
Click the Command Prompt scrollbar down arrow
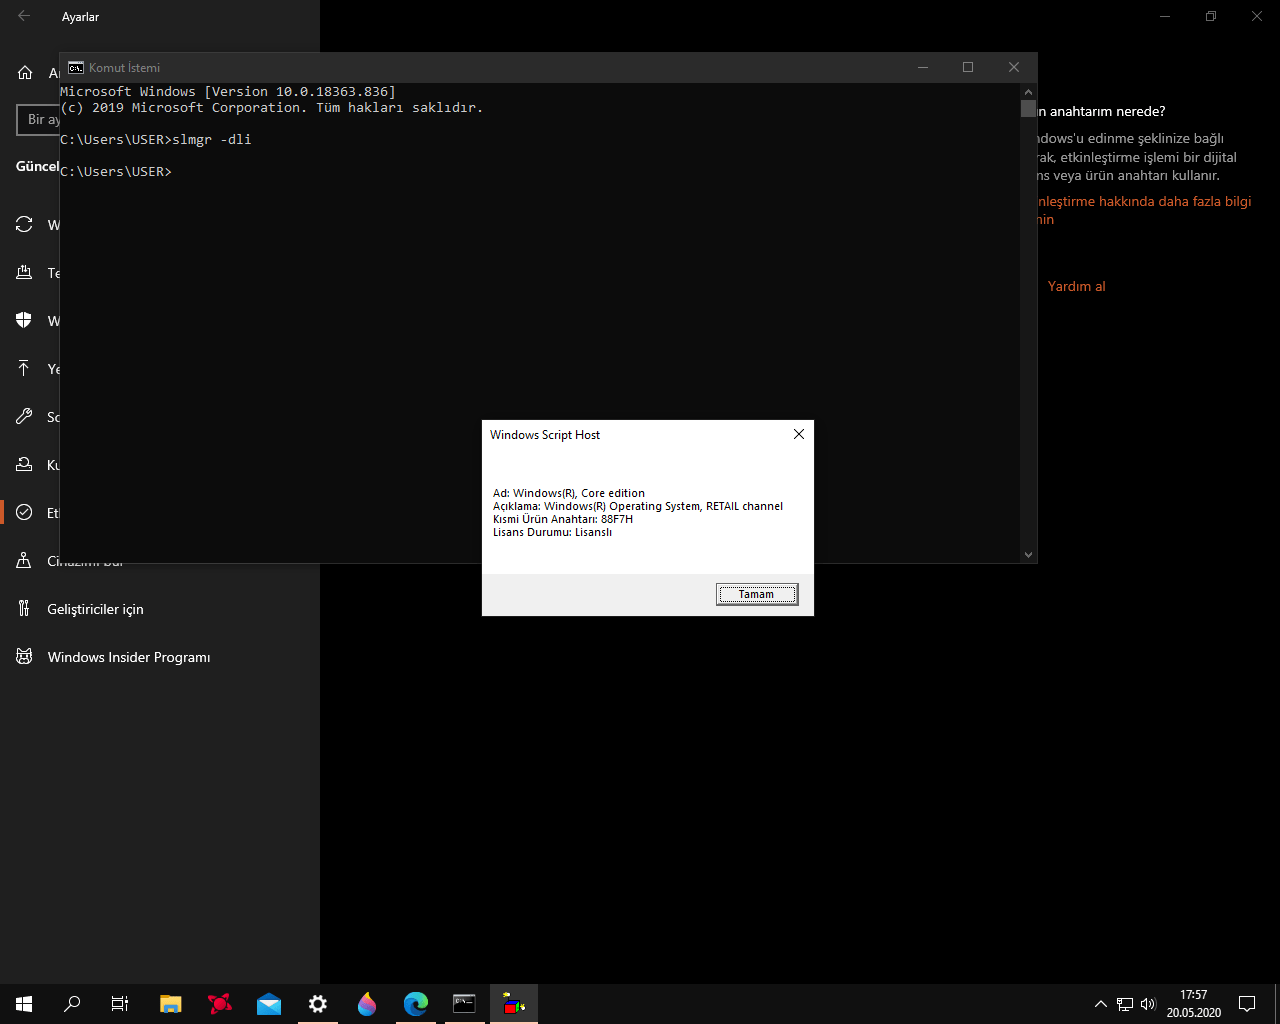click(x=1028, y=554)
